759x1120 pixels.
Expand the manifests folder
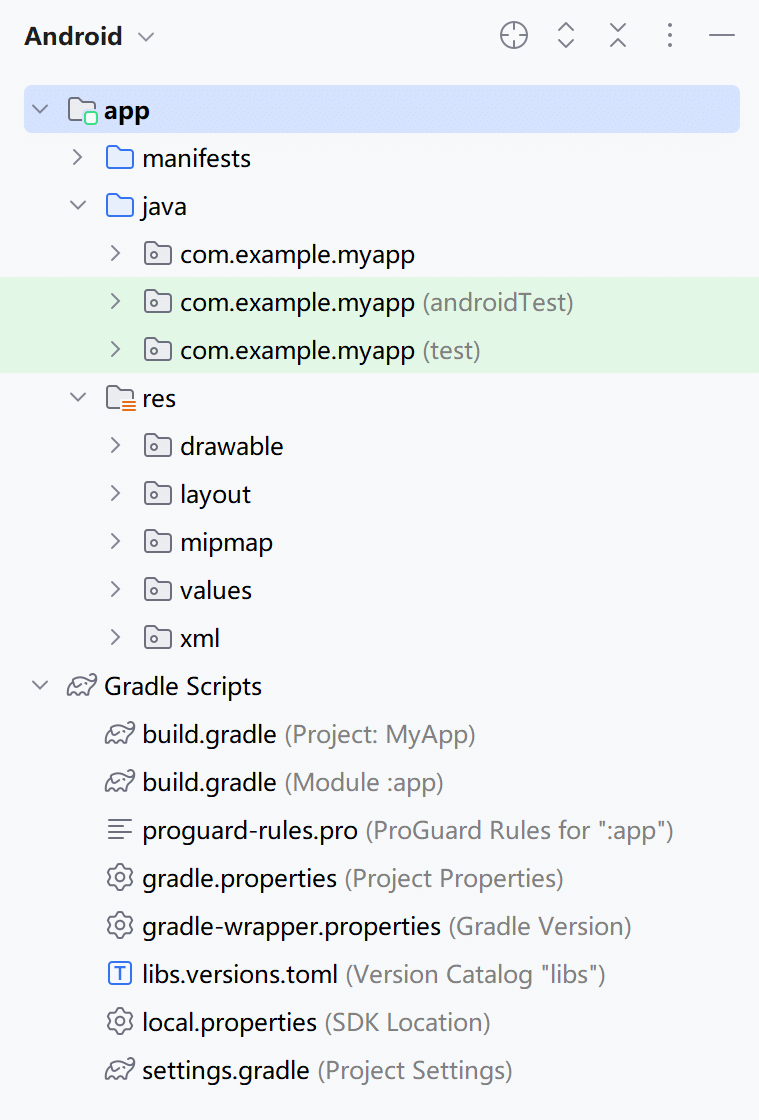click(x=77, y=158)
